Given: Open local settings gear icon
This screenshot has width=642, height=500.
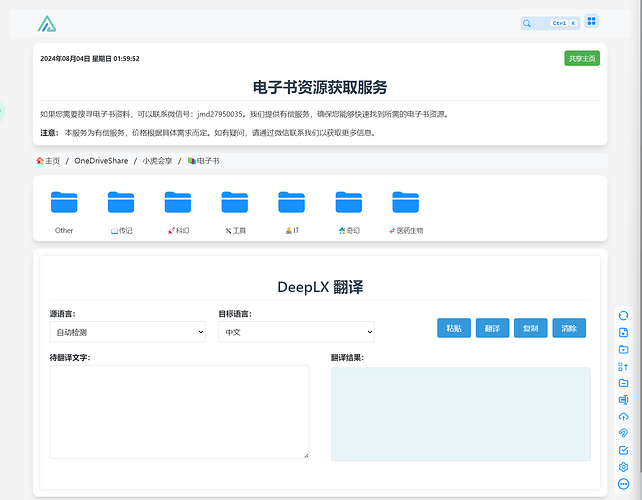Looking at the screenshot, I should [623, 467].
